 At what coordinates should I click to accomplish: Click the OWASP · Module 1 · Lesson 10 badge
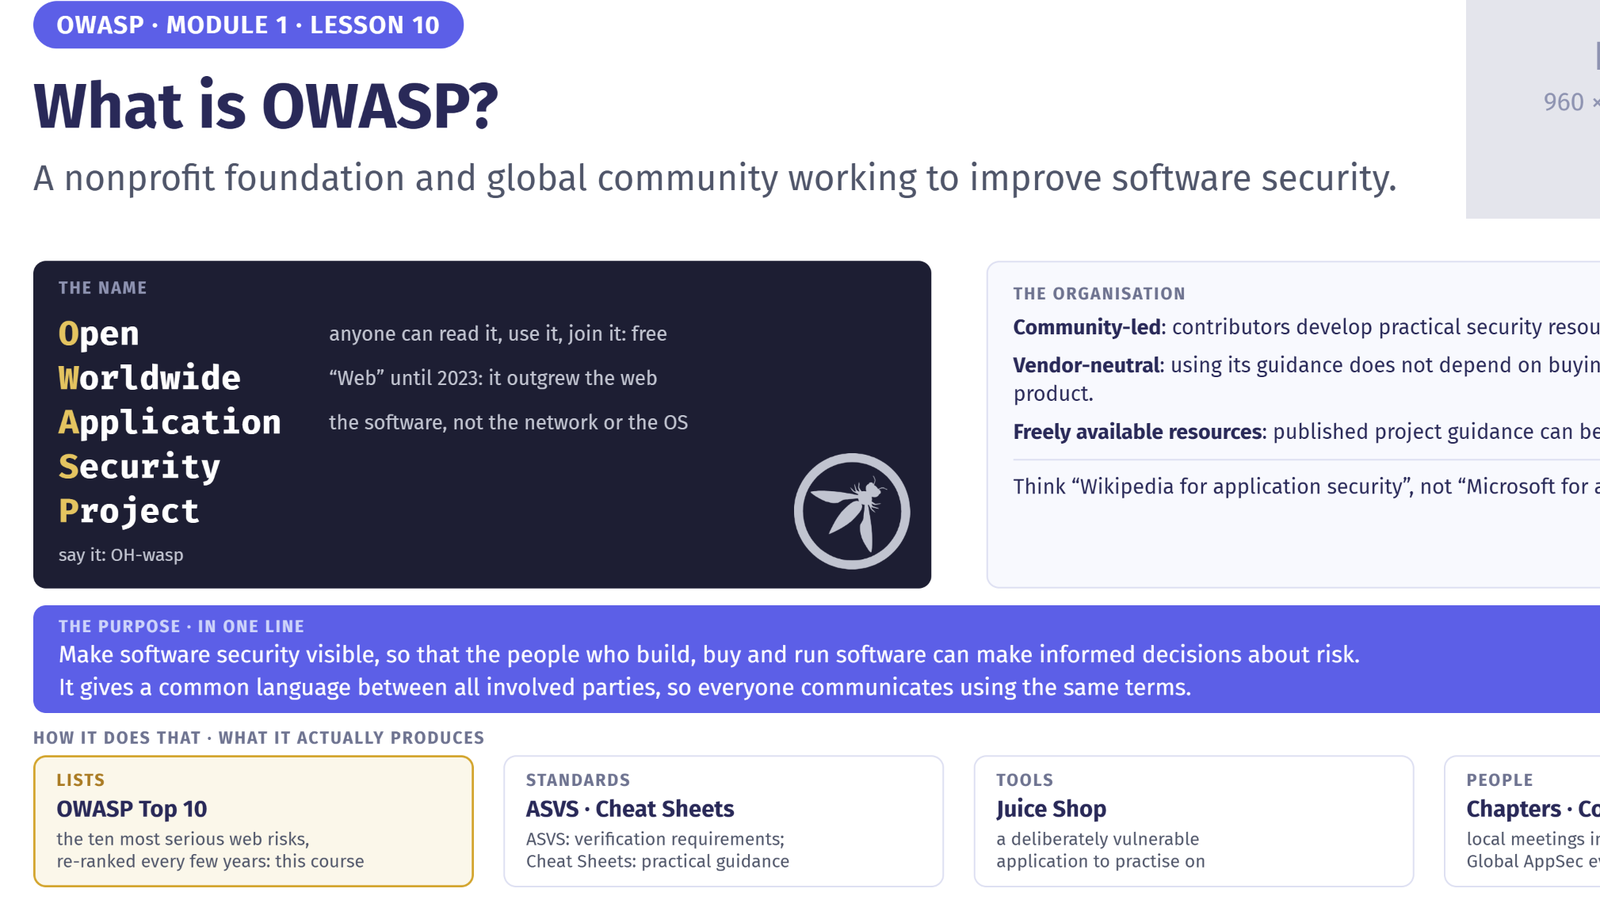click(x=248, y=25)
